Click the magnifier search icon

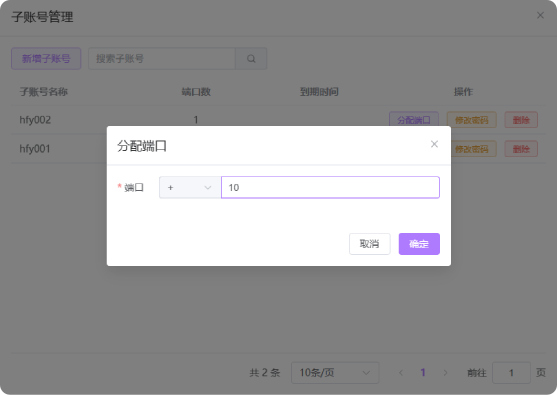click(x=251, y=59)
